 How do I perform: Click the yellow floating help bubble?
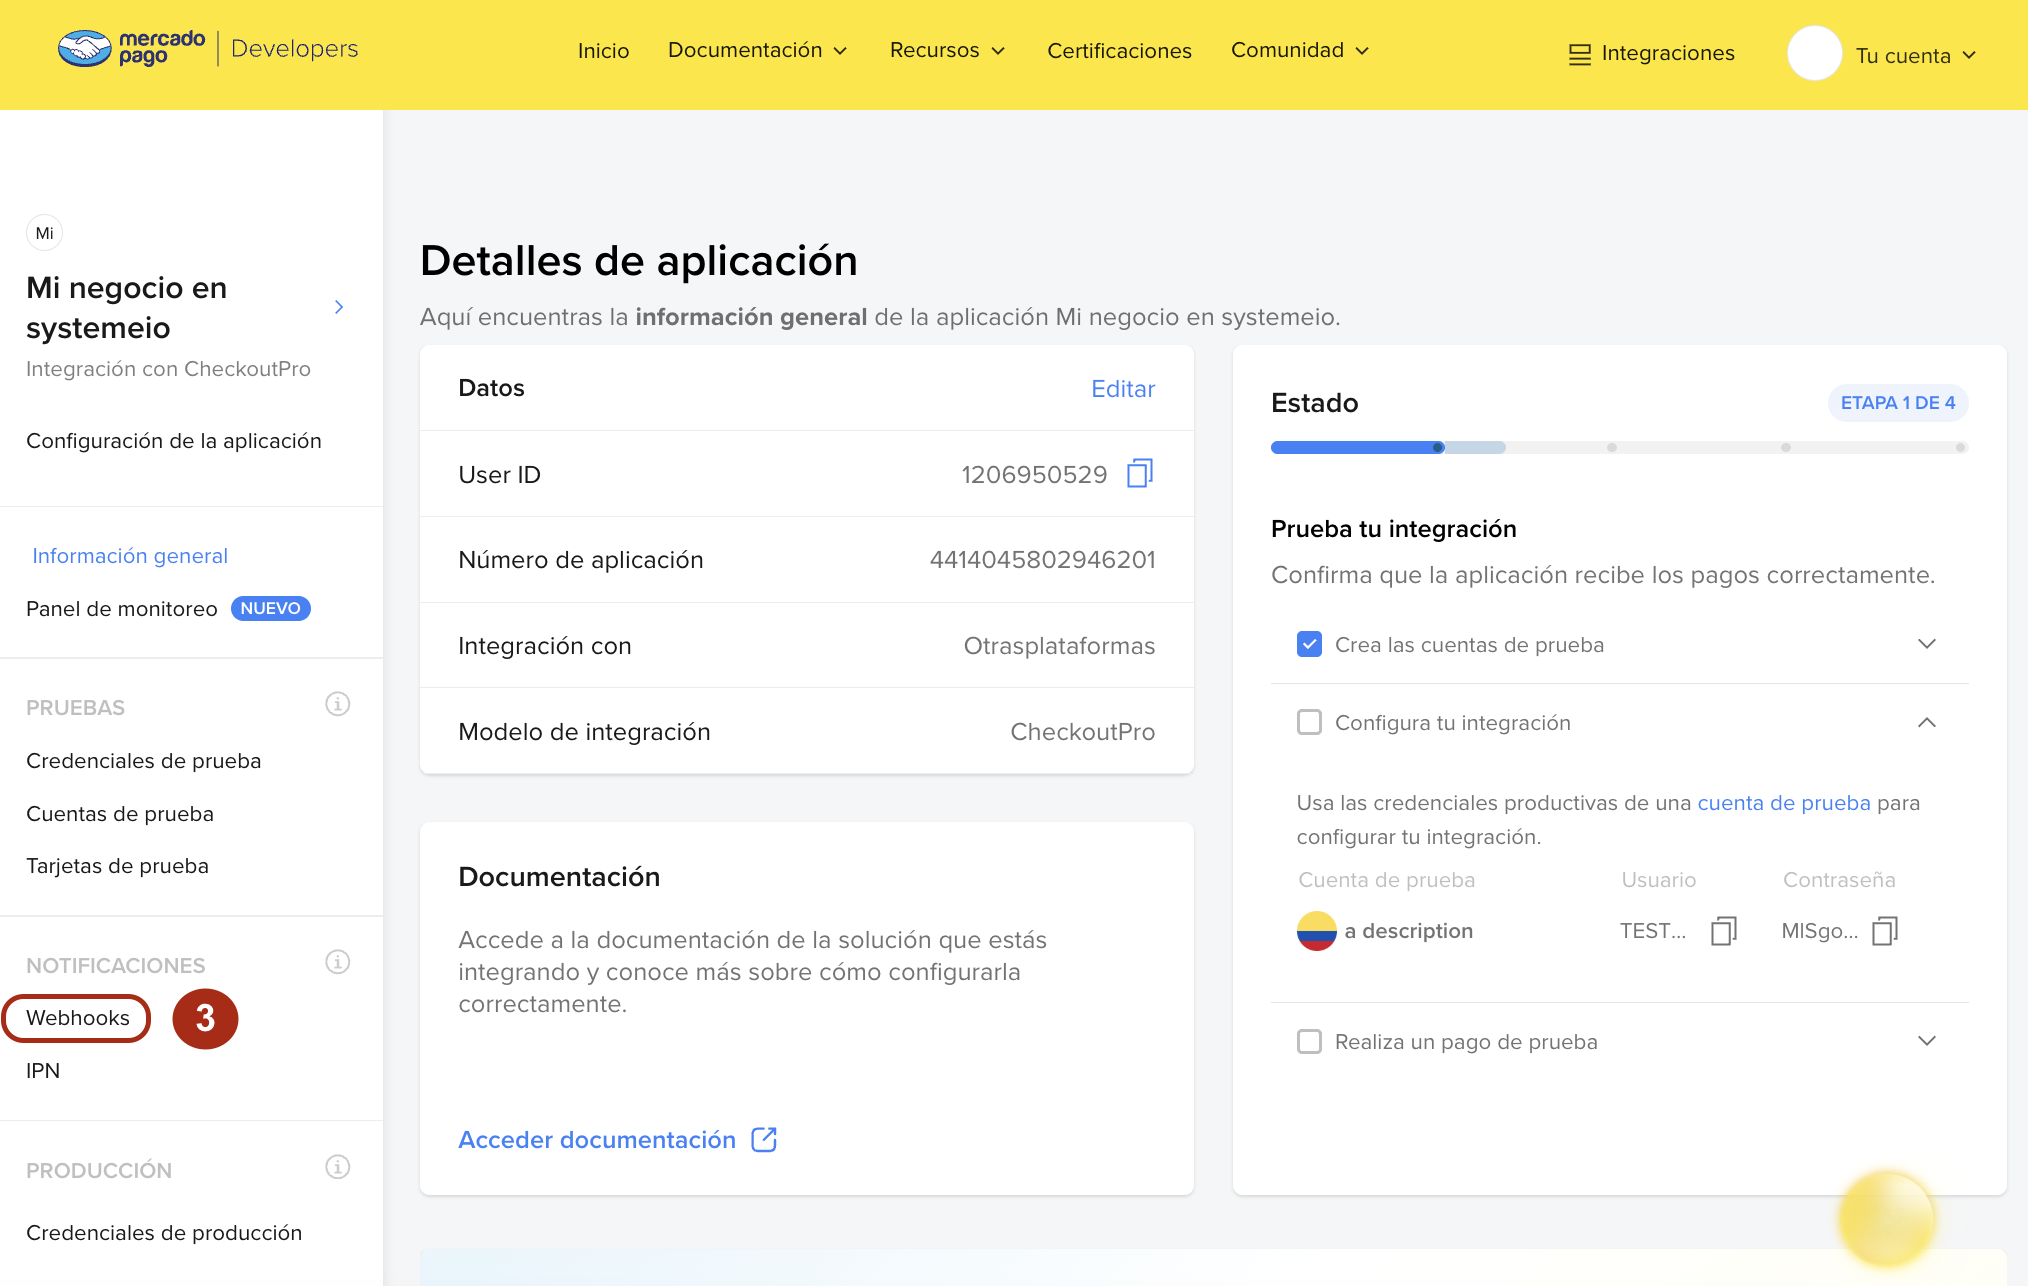tap(1887, 1219)
